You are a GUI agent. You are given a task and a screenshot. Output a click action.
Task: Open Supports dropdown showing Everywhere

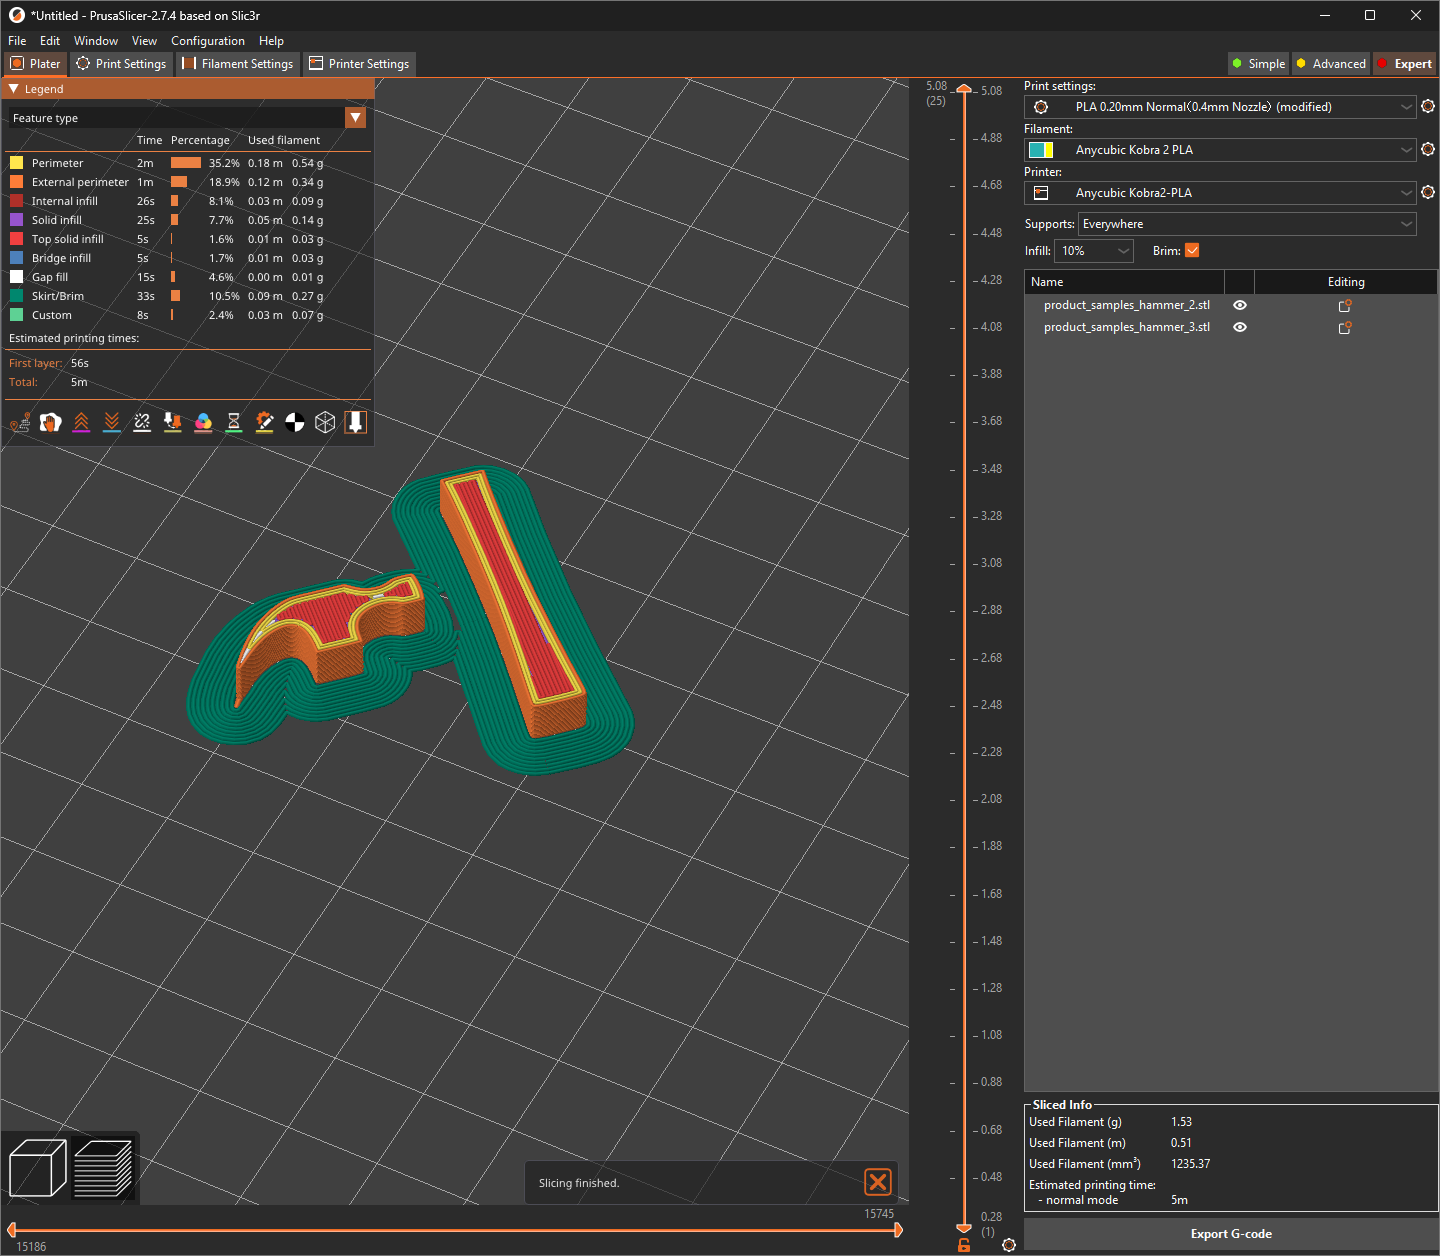coord(1247,224)
